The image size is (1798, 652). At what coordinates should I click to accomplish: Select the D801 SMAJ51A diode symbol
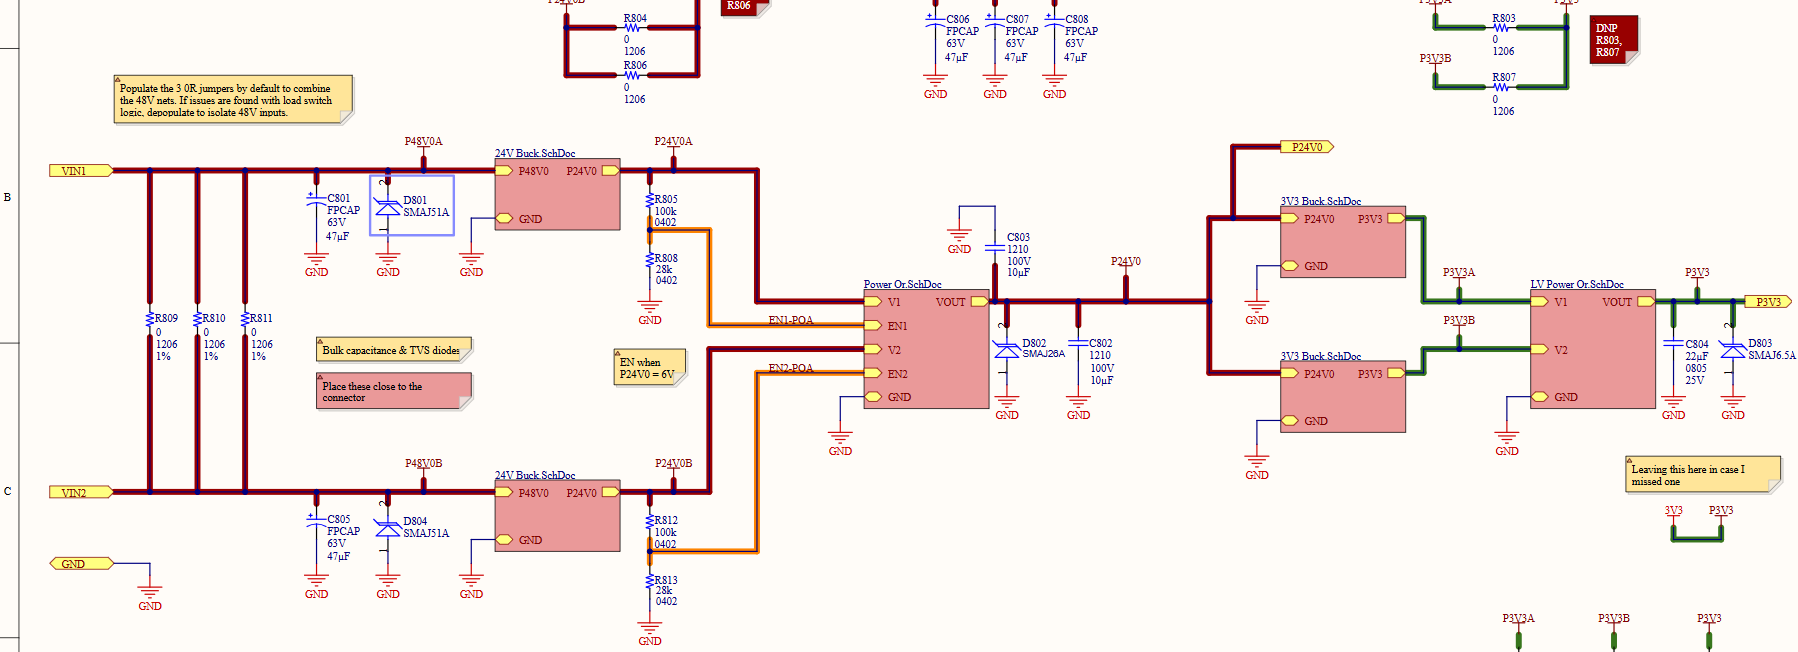pos(388,206)
